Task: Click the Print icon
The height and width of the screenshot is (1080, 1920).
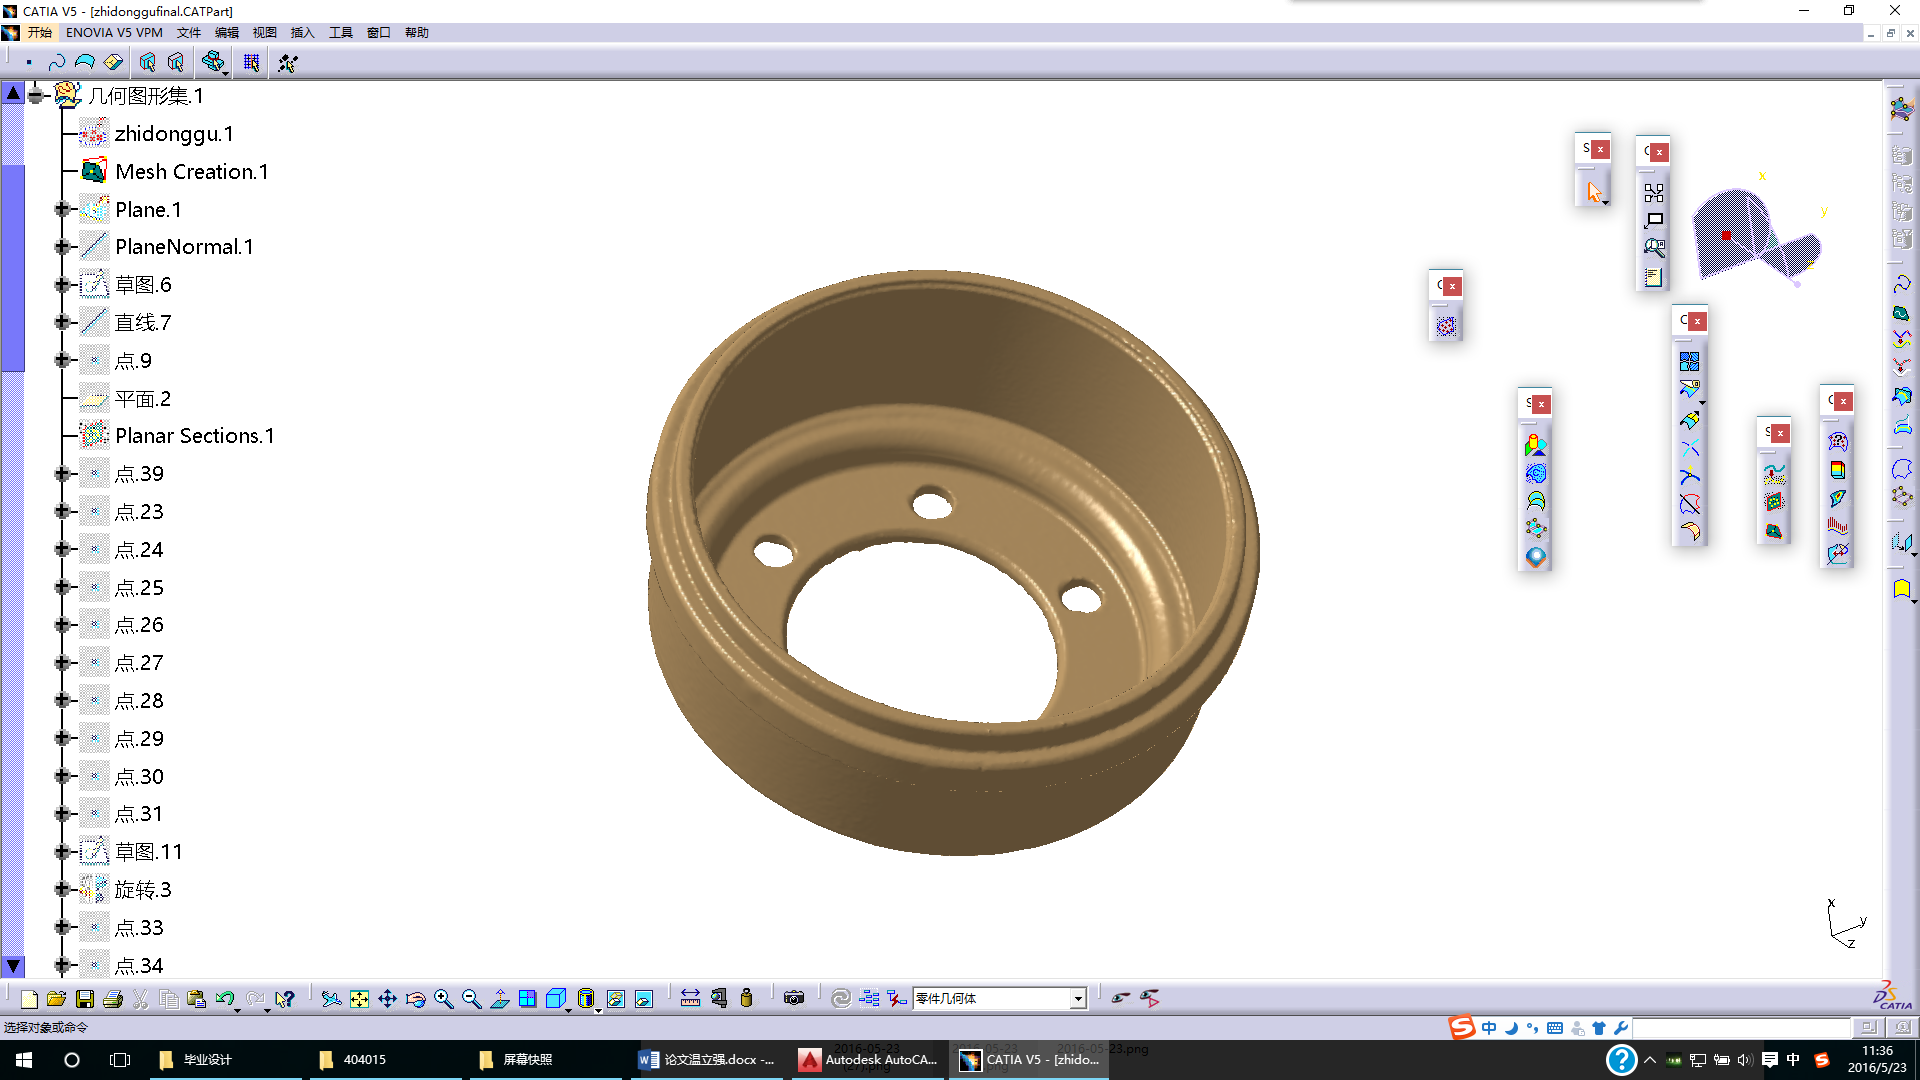Action: click(113, 998)
